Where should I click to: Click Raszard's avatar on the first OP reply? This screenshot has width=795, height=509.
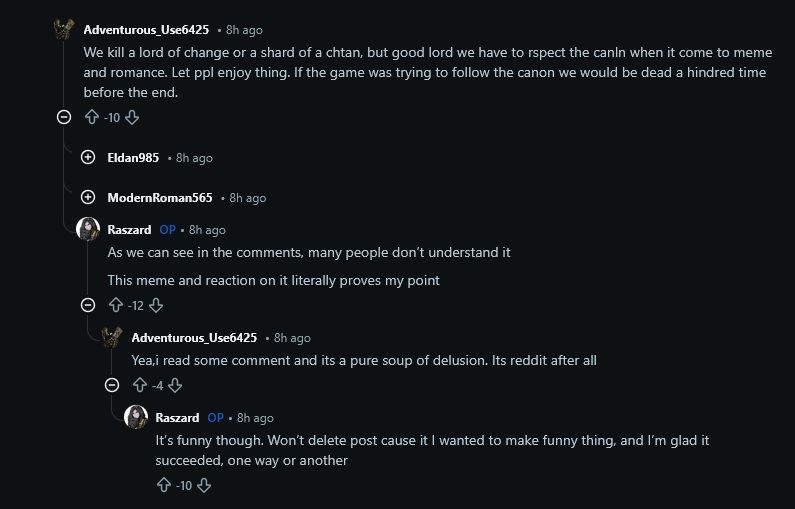tap(88, 229)
